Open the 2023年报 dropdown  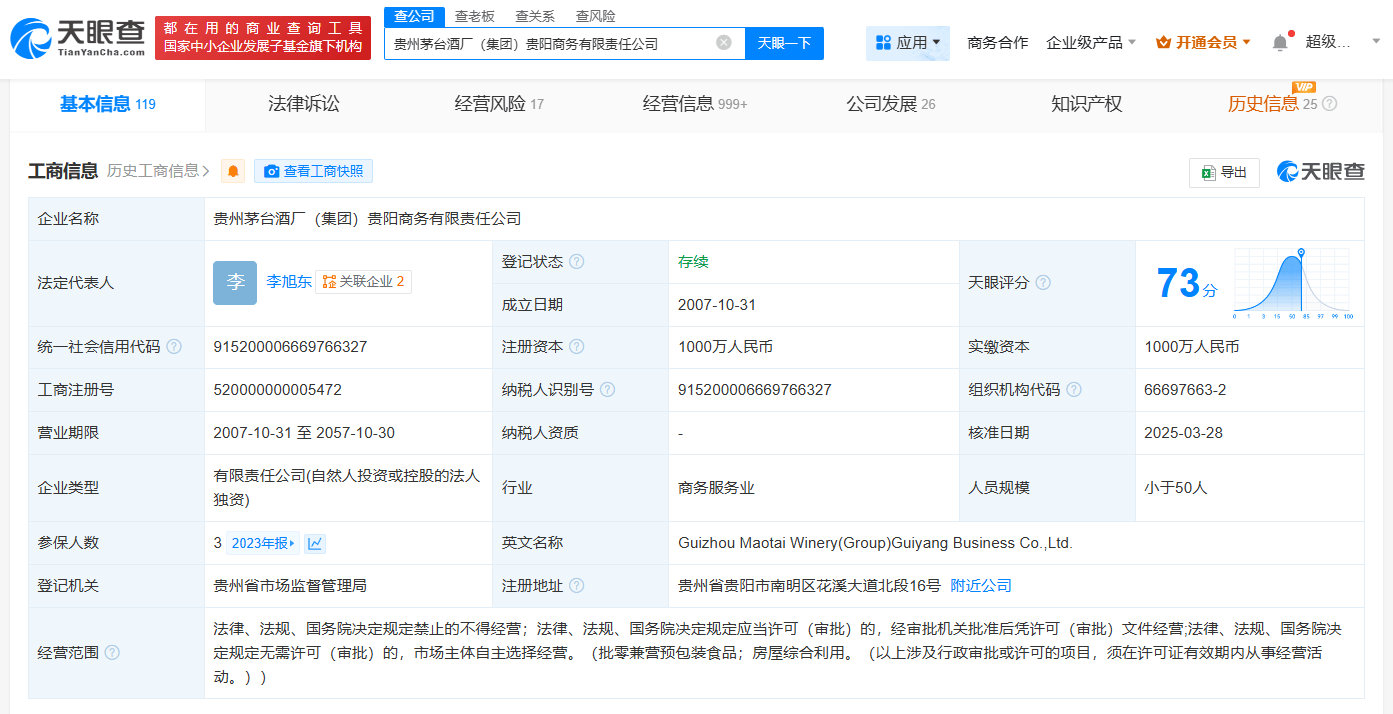263,543
